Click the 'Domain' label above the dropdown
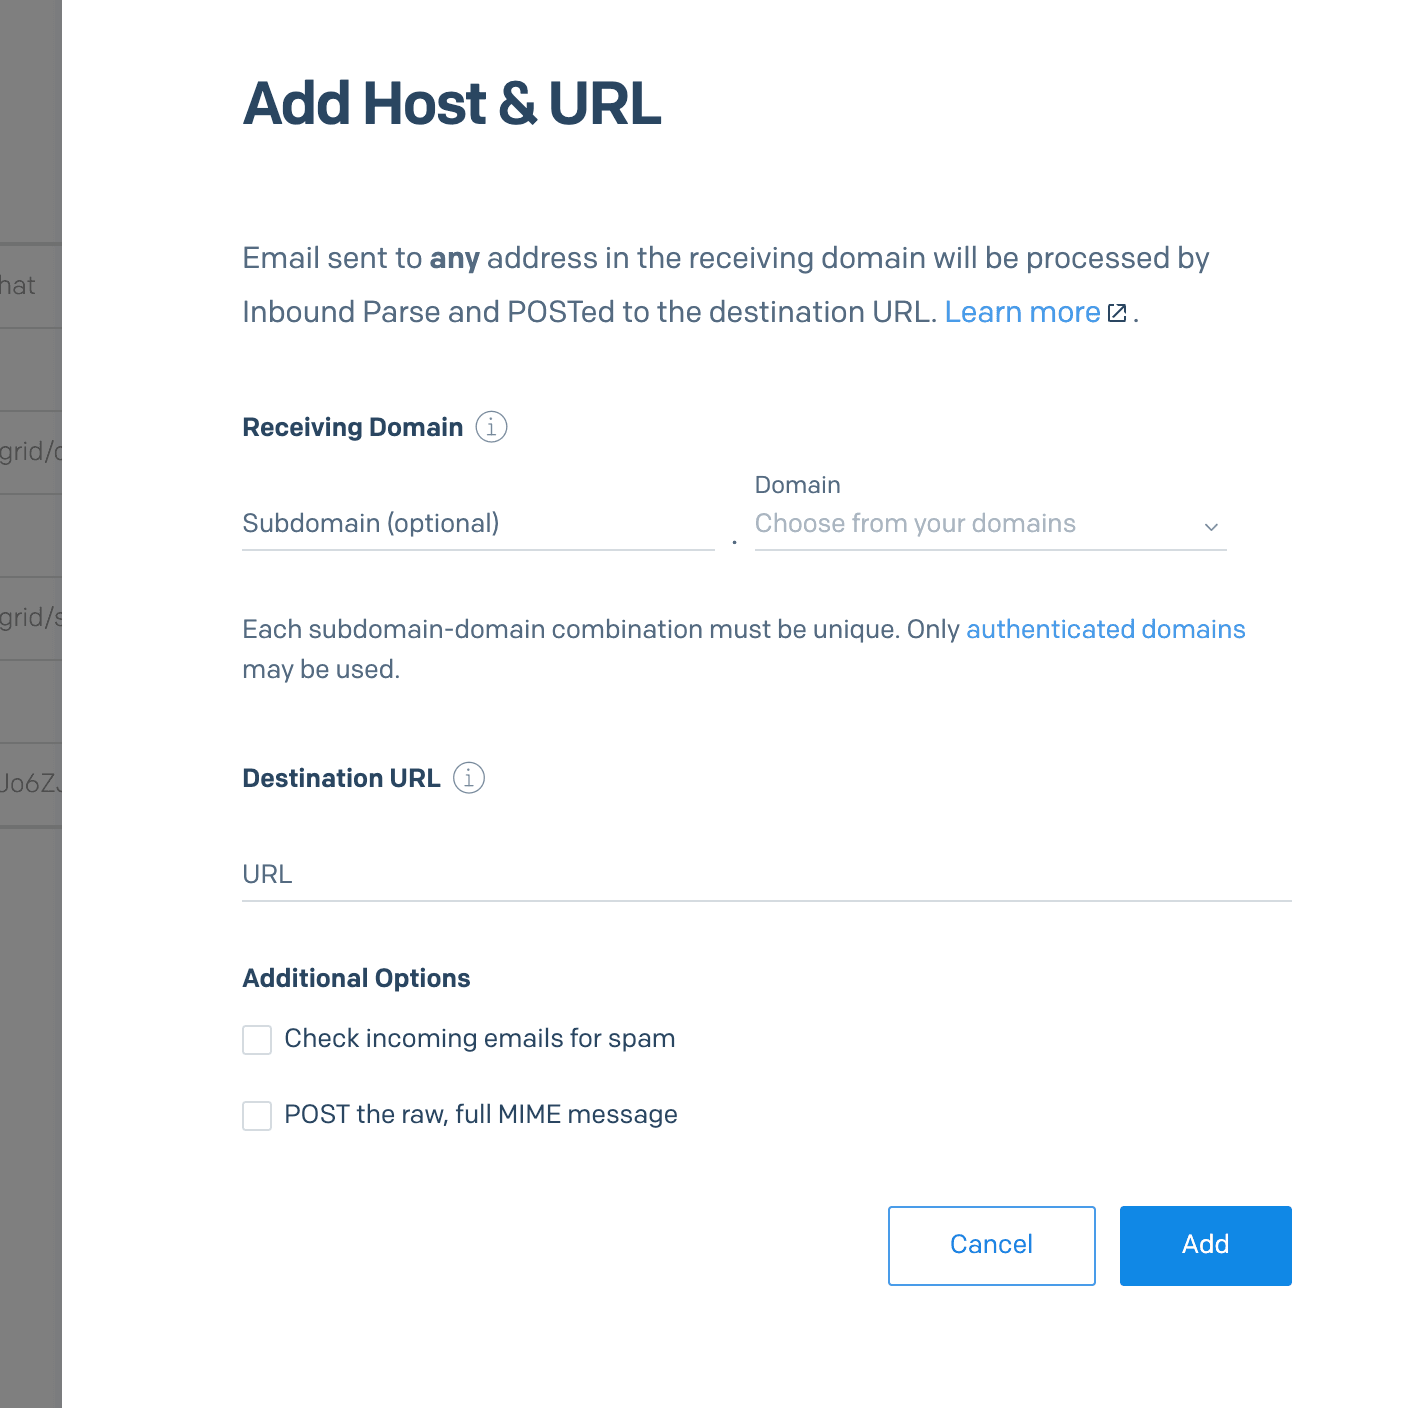Image resolution: width=1414 pixels, height=1408 pixels. 797,485
